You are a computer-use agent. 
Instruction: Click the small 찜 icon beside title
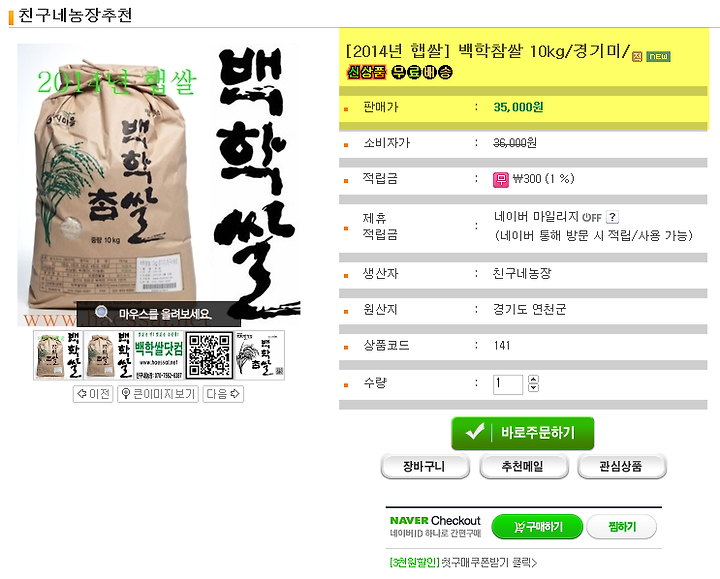click(637, 56)
